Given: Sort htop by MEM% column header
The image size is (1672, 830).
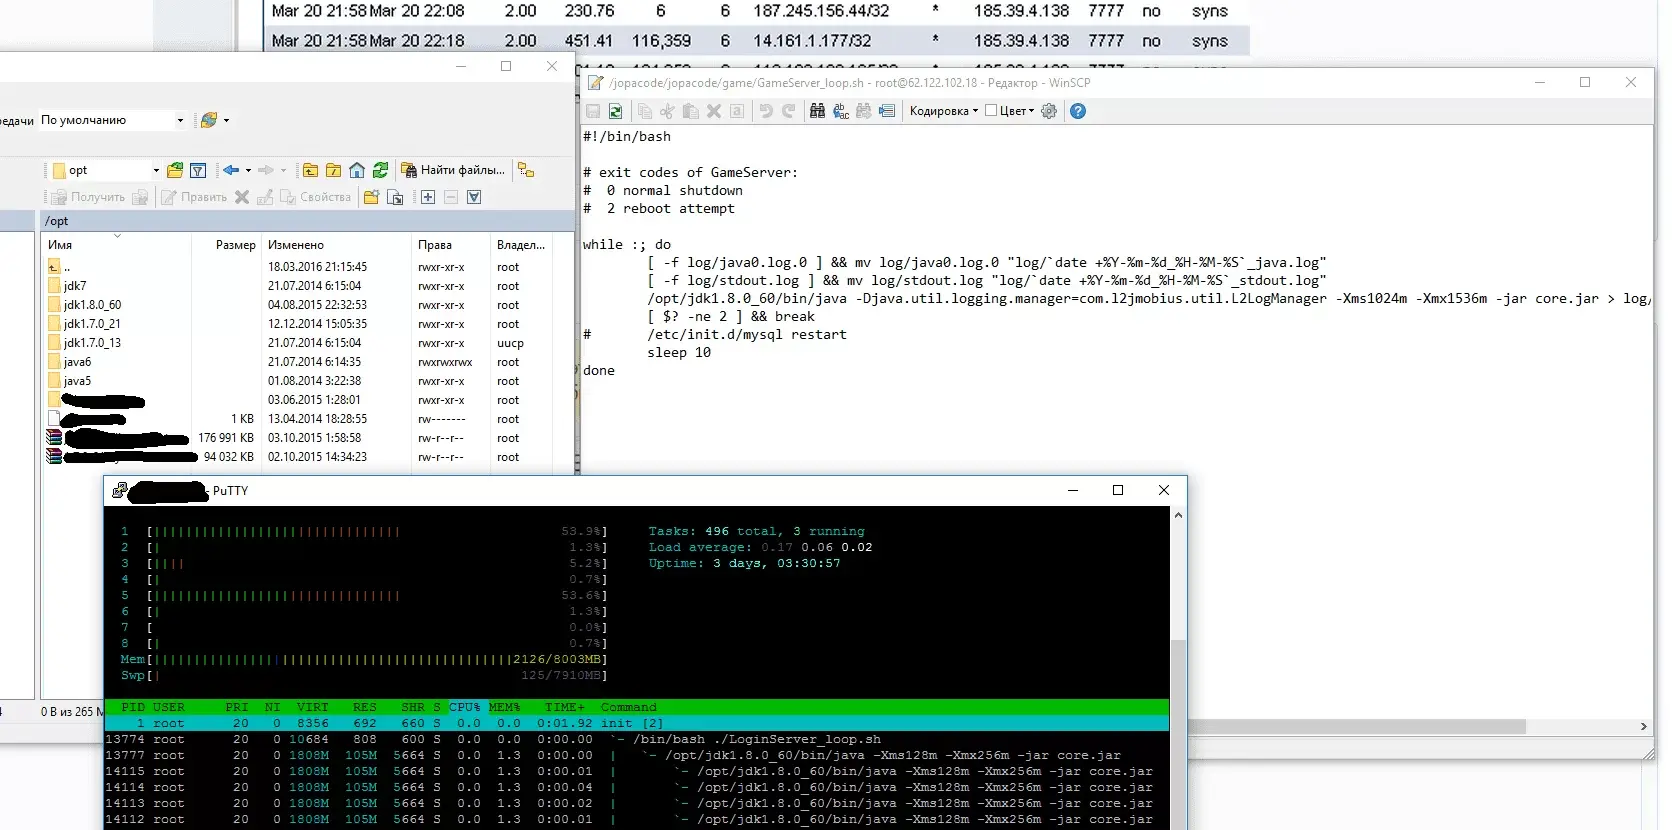Looking at the screenshot, I should point(505,707).
